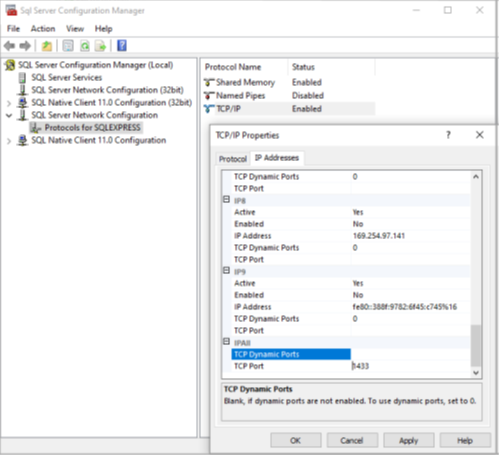
Task: Open the Help menu
Action: [104, 29]
